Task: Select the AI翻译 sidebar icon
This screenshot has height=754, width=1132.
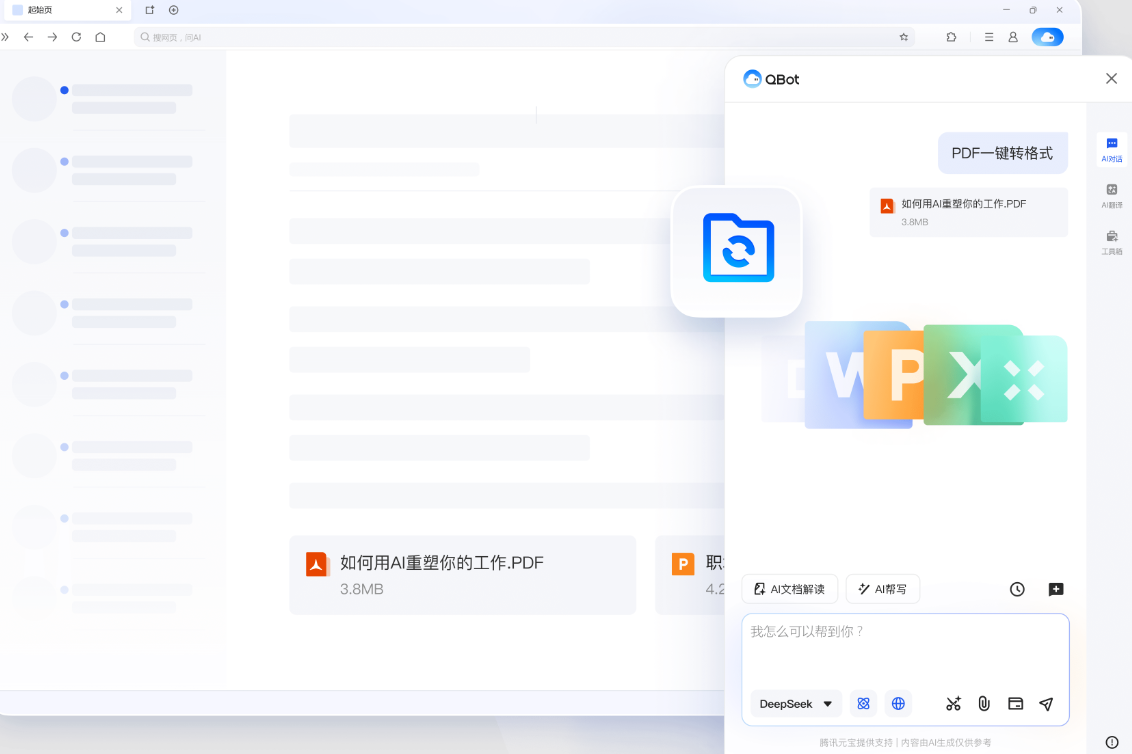Action: pyautogui.click(x=1112, y=195)
